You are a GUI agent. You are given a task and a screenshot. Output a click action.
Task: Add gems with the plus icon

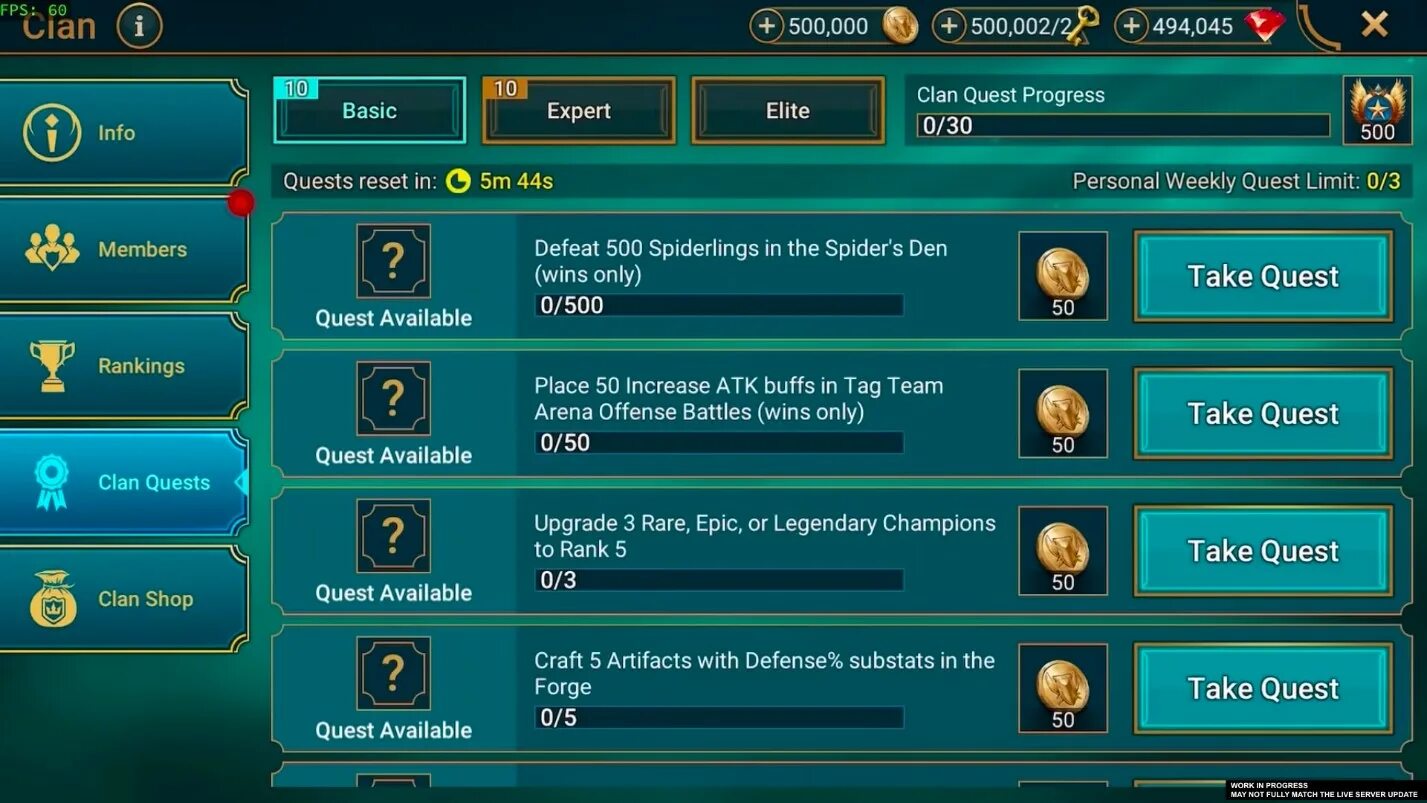(x=1131, y=26)
